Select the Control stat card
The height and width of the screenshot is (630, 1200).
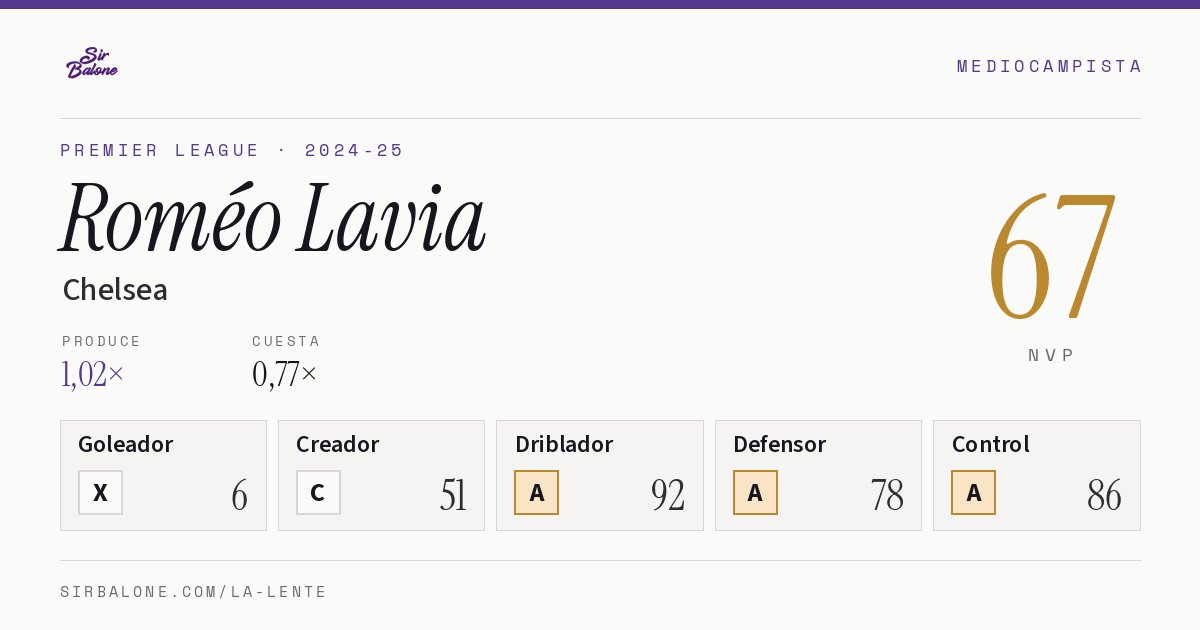click(1037, 475)
